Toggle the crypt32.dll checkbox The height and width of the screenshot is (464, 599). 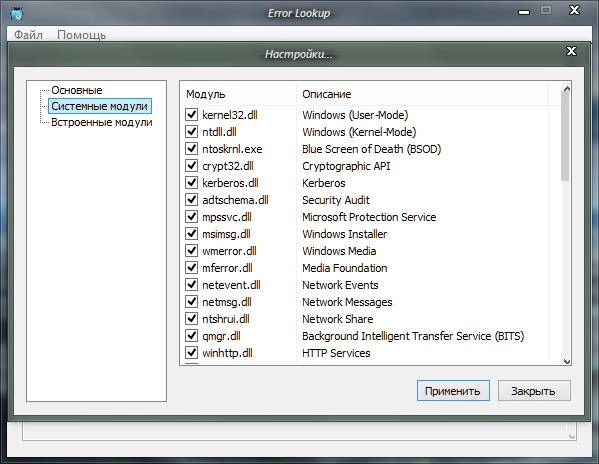191,166
